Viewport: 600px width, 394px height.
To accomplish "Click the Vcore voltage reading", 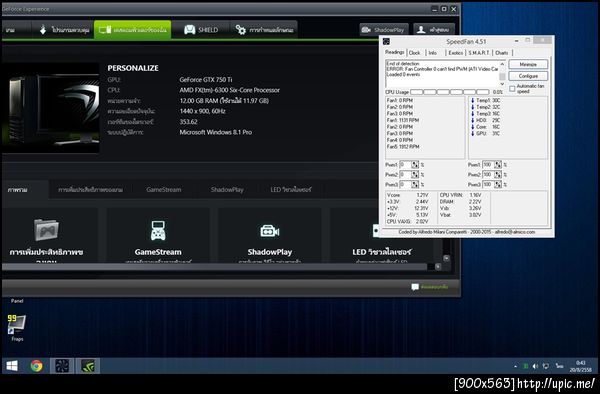I will tap(408, 195).
